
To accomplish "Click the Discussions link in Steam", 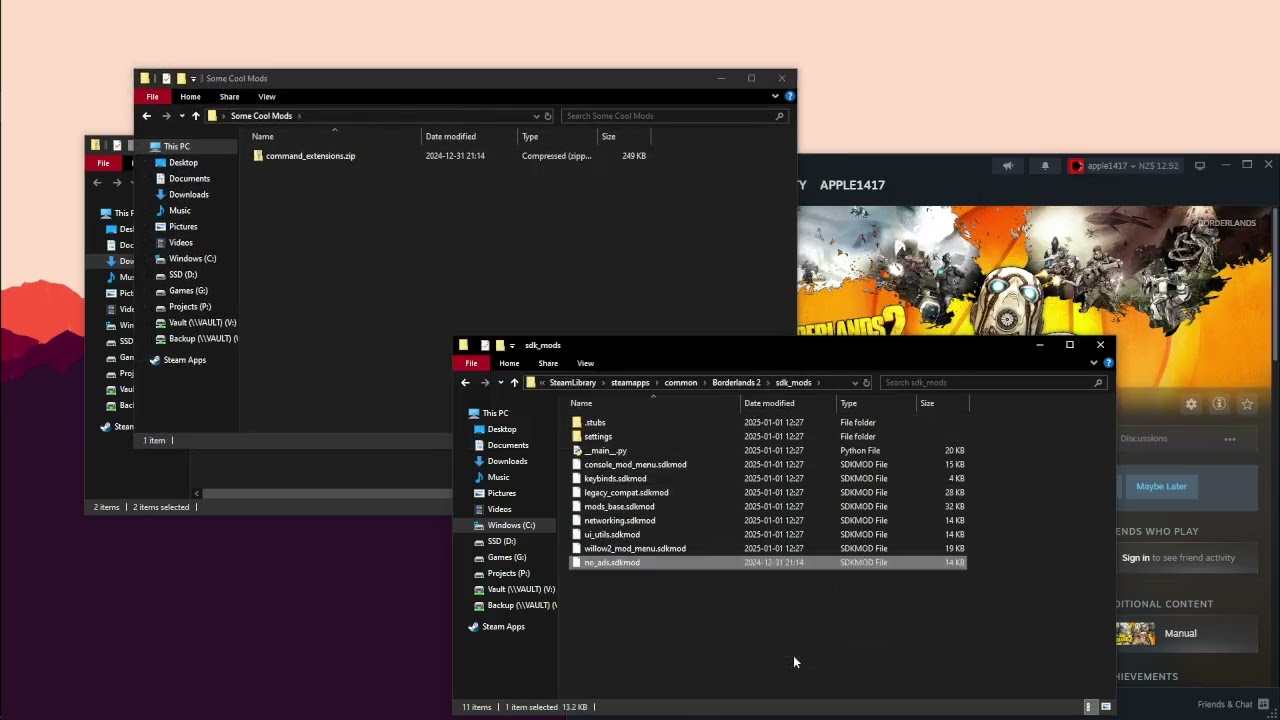I will coord(1143,438).
